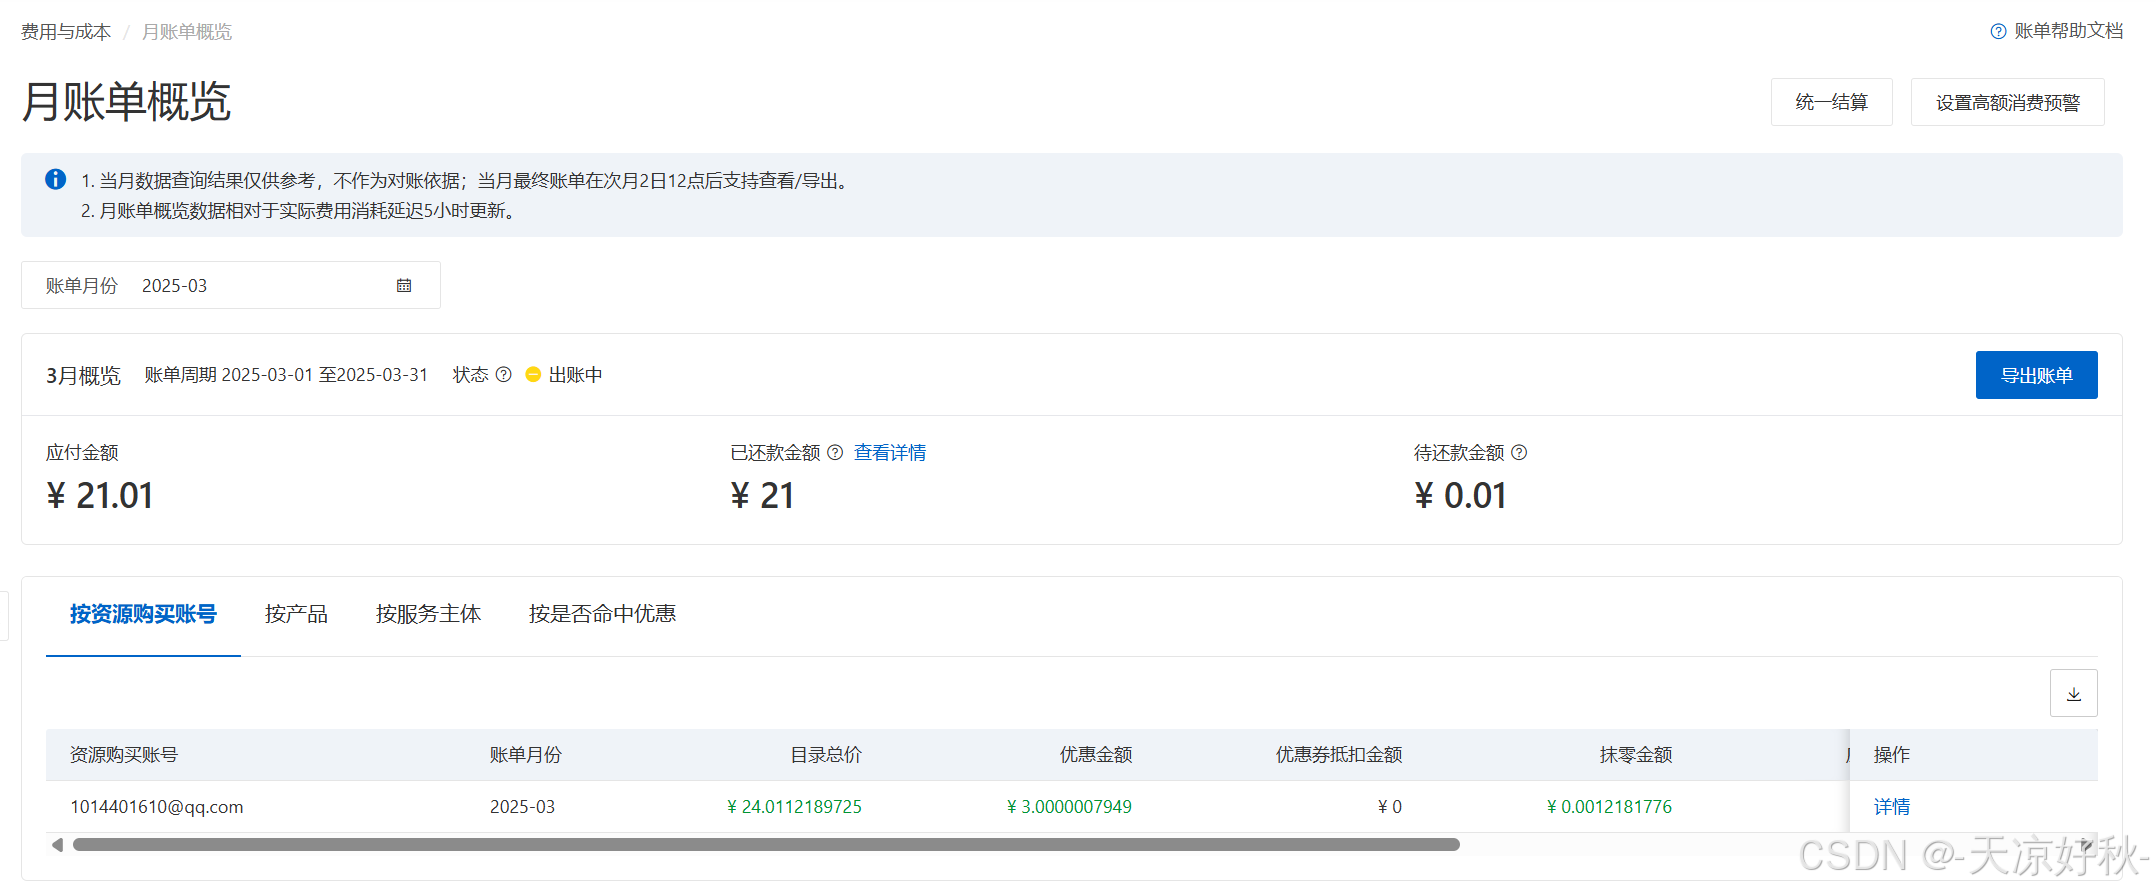Switch to the 按是否命中优惠 tab

pos(602,613)
